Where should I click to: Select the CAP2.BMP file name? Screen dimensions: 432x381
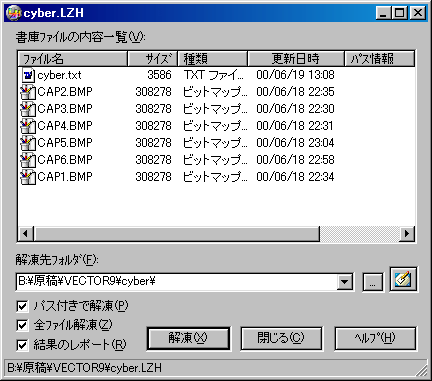[x=65, y=92]
